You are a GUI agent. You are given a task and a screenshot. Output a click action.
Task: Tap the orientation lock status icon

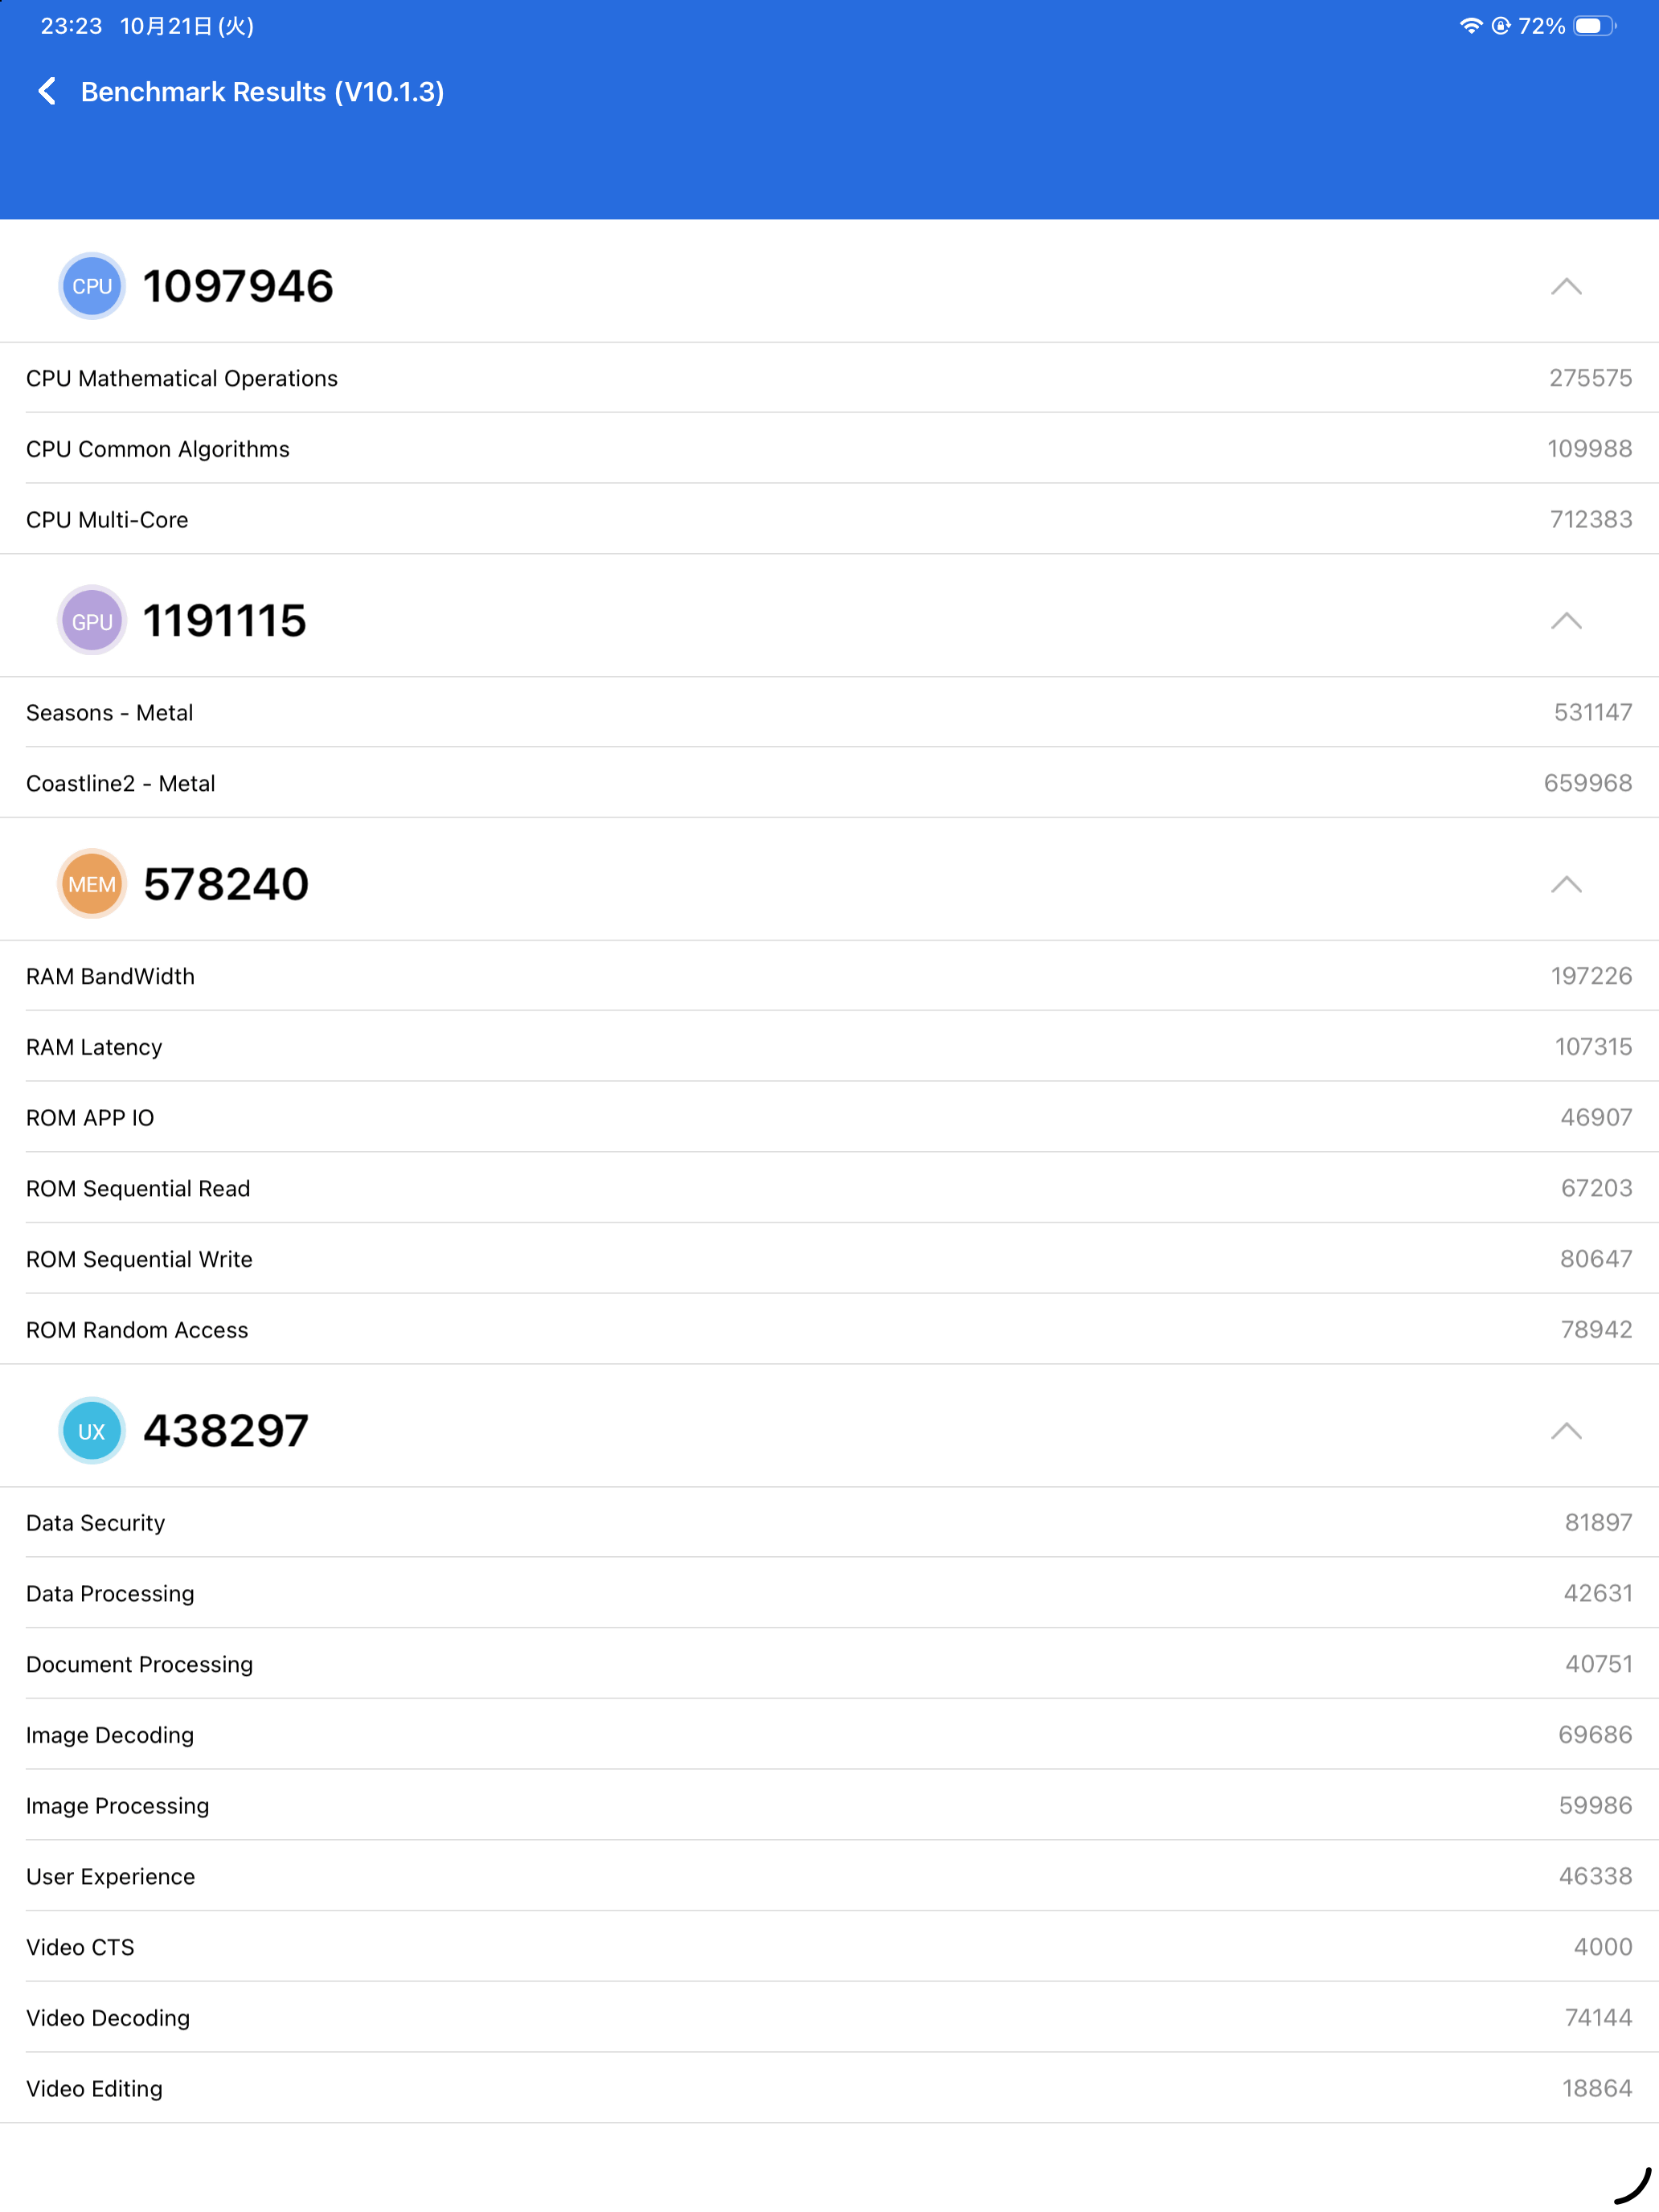[x=1501, y=26]
